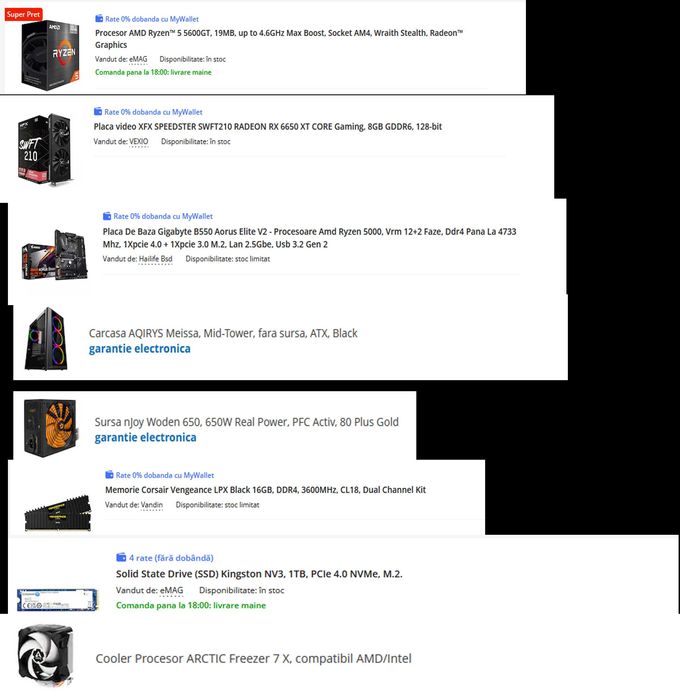The width and height of the screenshot is (680, 700).
Task: Open the nJoy Woden power supply image
Action: [x=51, y=428]
